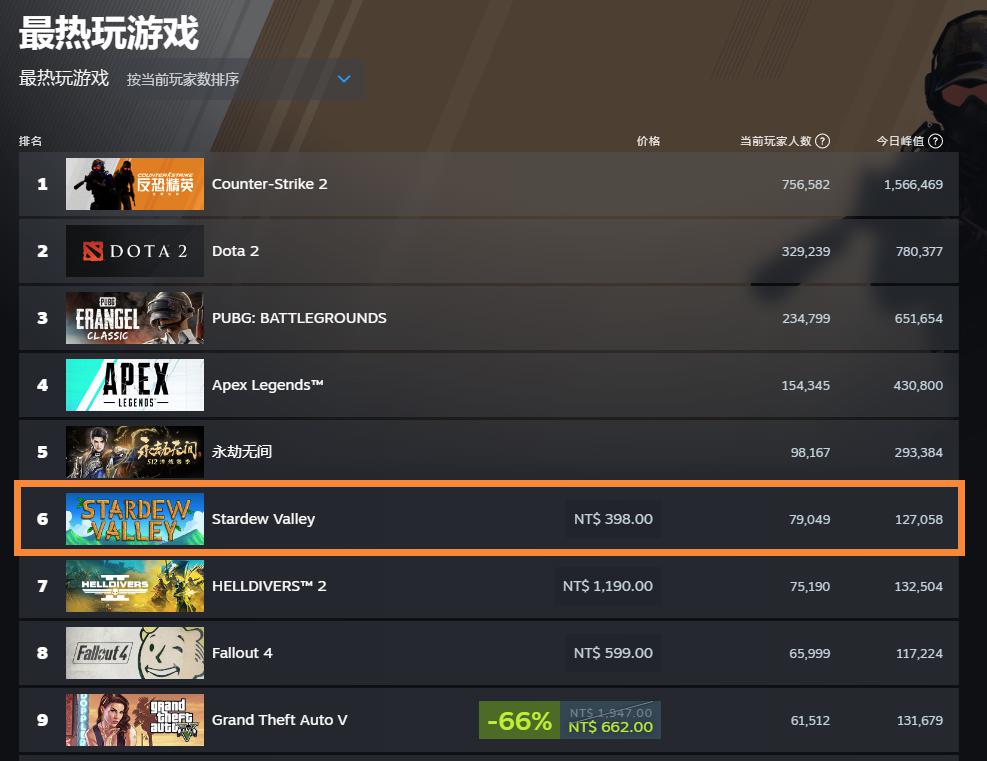Open Fallout 4 Vault Boy thumbnail

click(x=135, y=653)
